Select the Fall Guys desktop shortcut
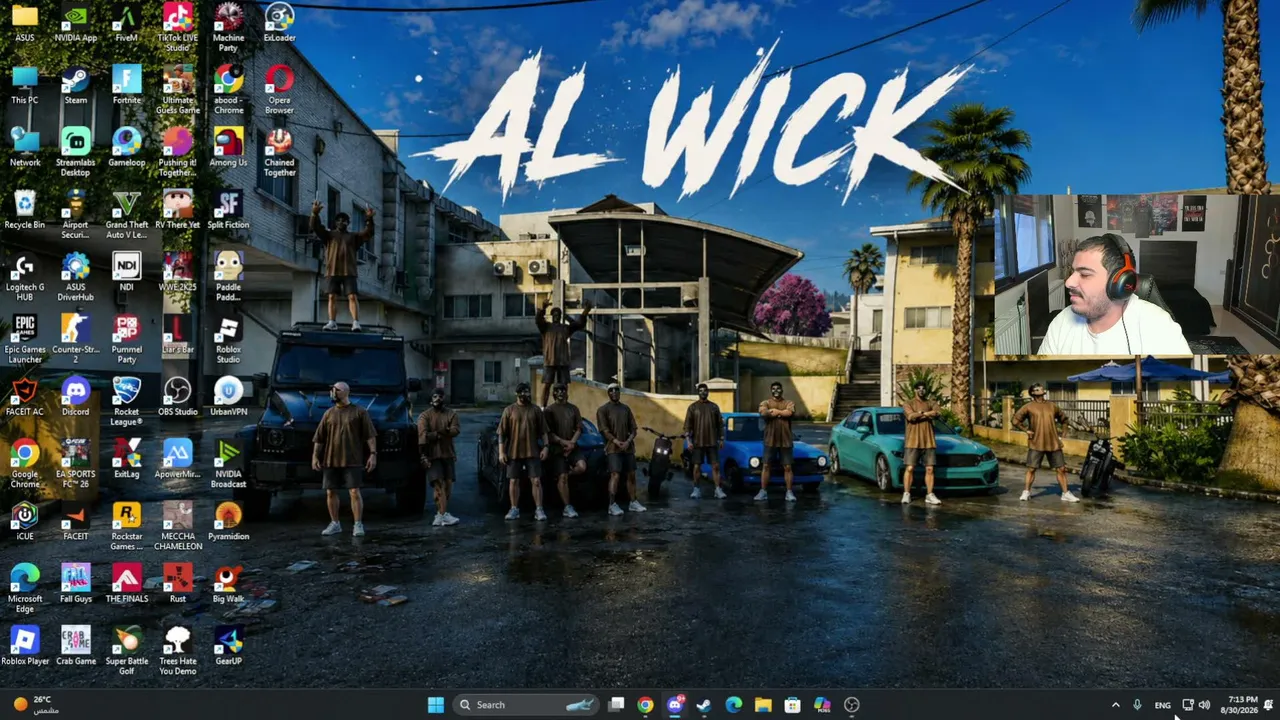Screen dimensions: 1280x720 (x=76, y=584)
